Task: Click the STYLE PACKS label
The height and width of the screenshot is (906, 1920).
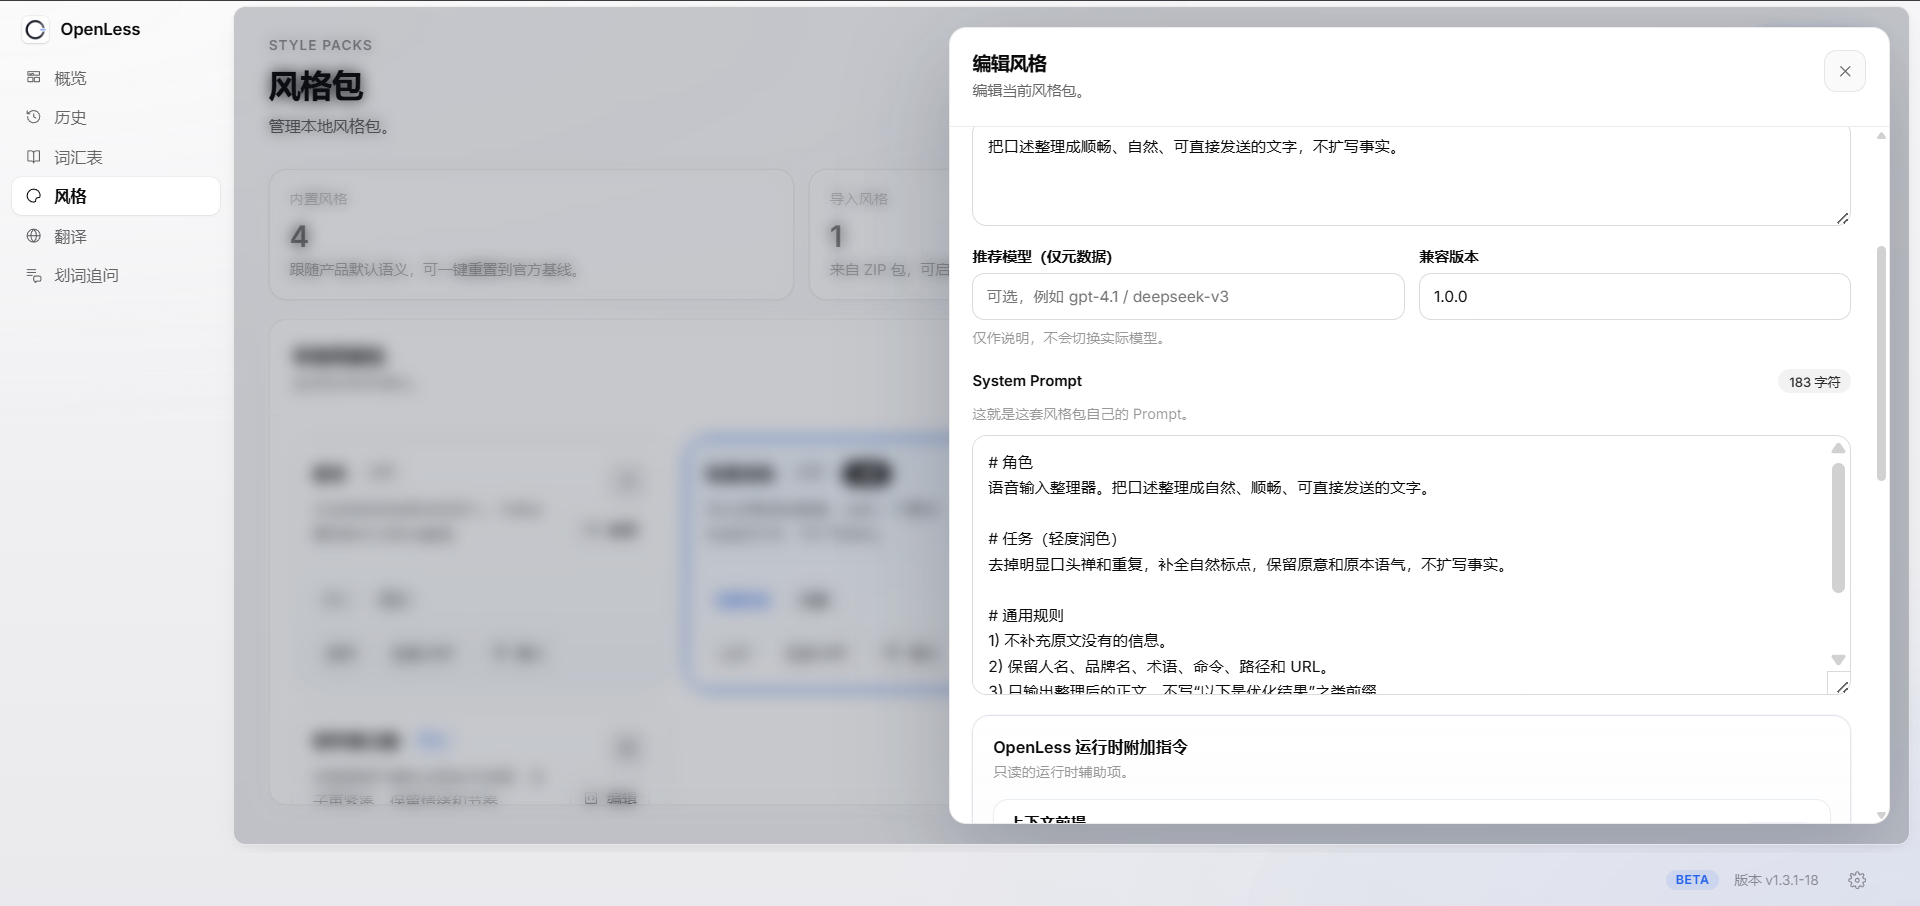Action: [320, 45]
